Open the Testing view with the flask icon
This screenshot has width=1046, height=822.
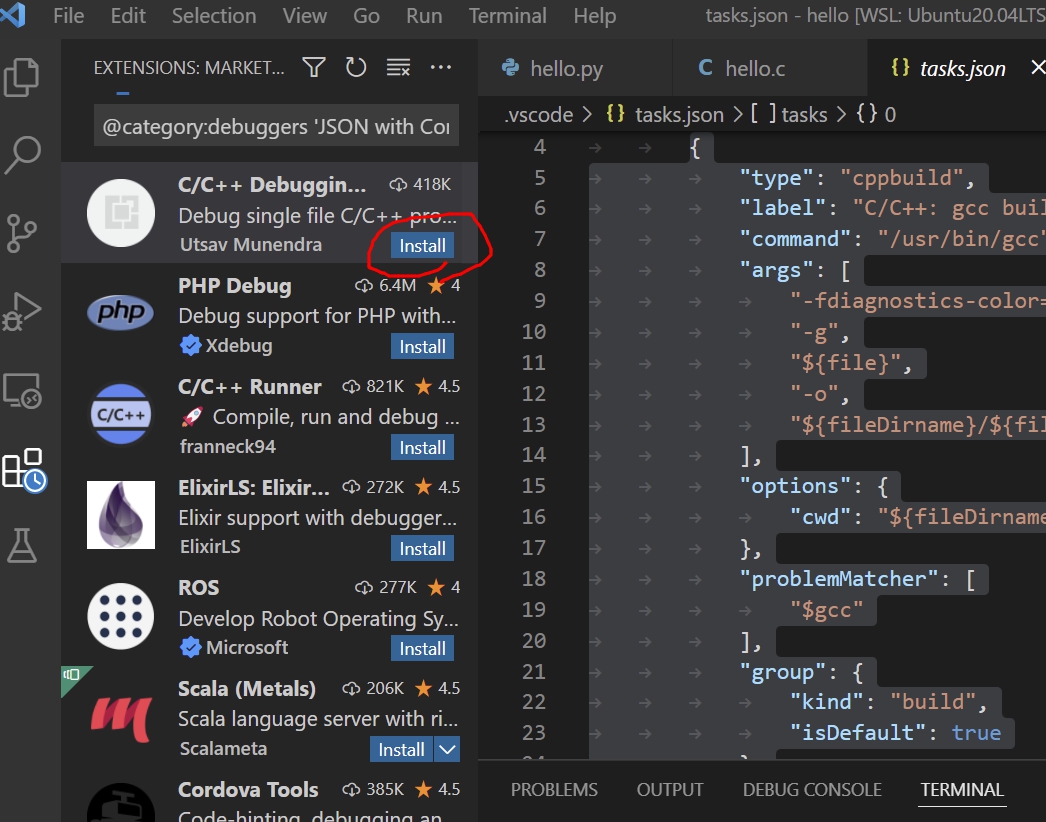(22, 546)
